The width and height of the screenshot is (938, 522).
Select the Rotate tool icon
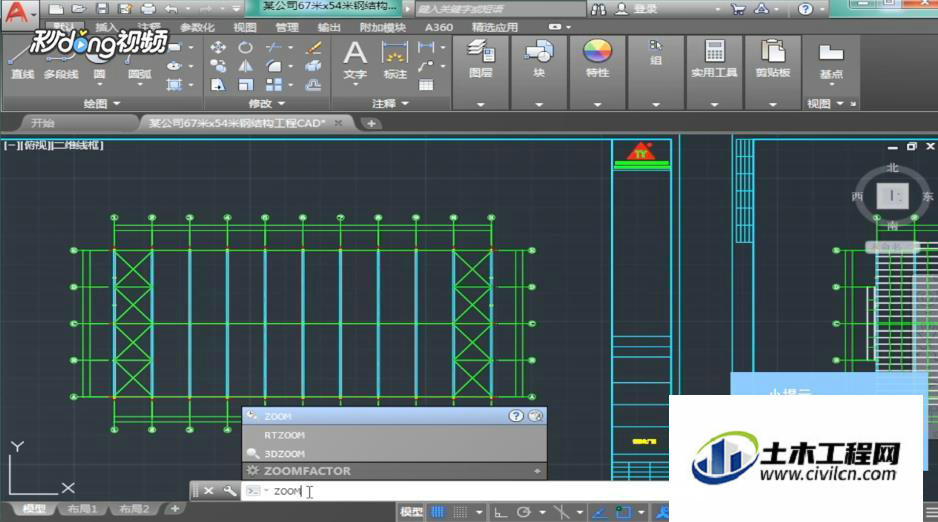tap(245, 47)
